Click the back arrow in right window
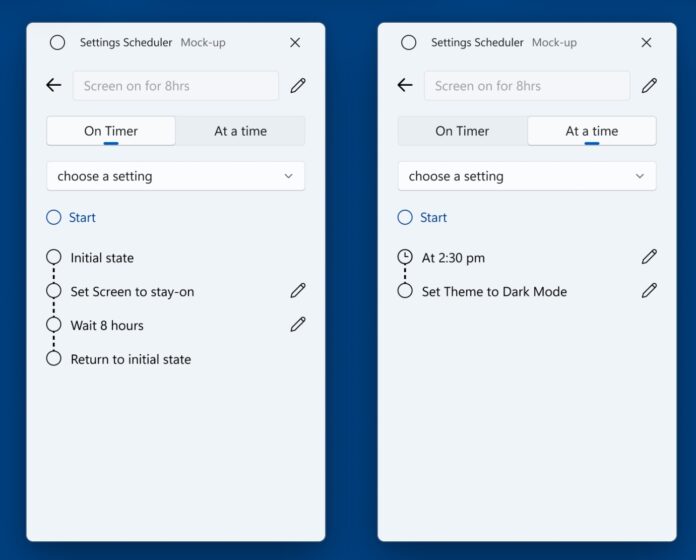 click(x=405, y=85)
